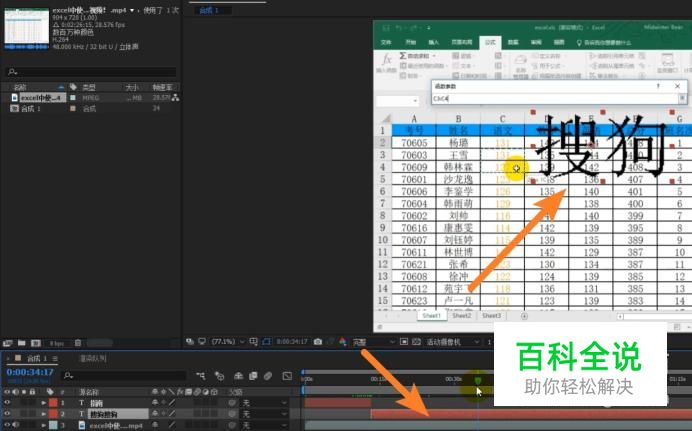Open grid and guide options icon
Image resolution: width=692 pixels, height=431 pixels.
point(253,342)
